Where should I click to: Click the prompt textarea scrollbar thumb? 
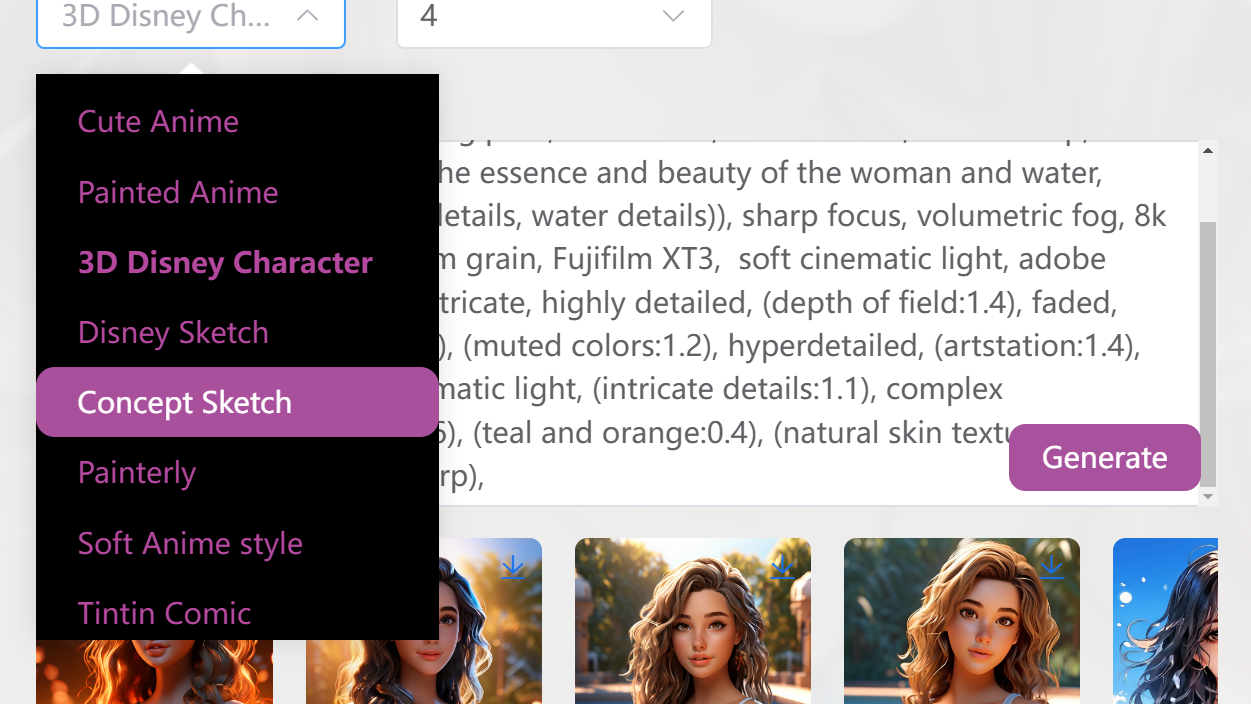[1208, 352]
